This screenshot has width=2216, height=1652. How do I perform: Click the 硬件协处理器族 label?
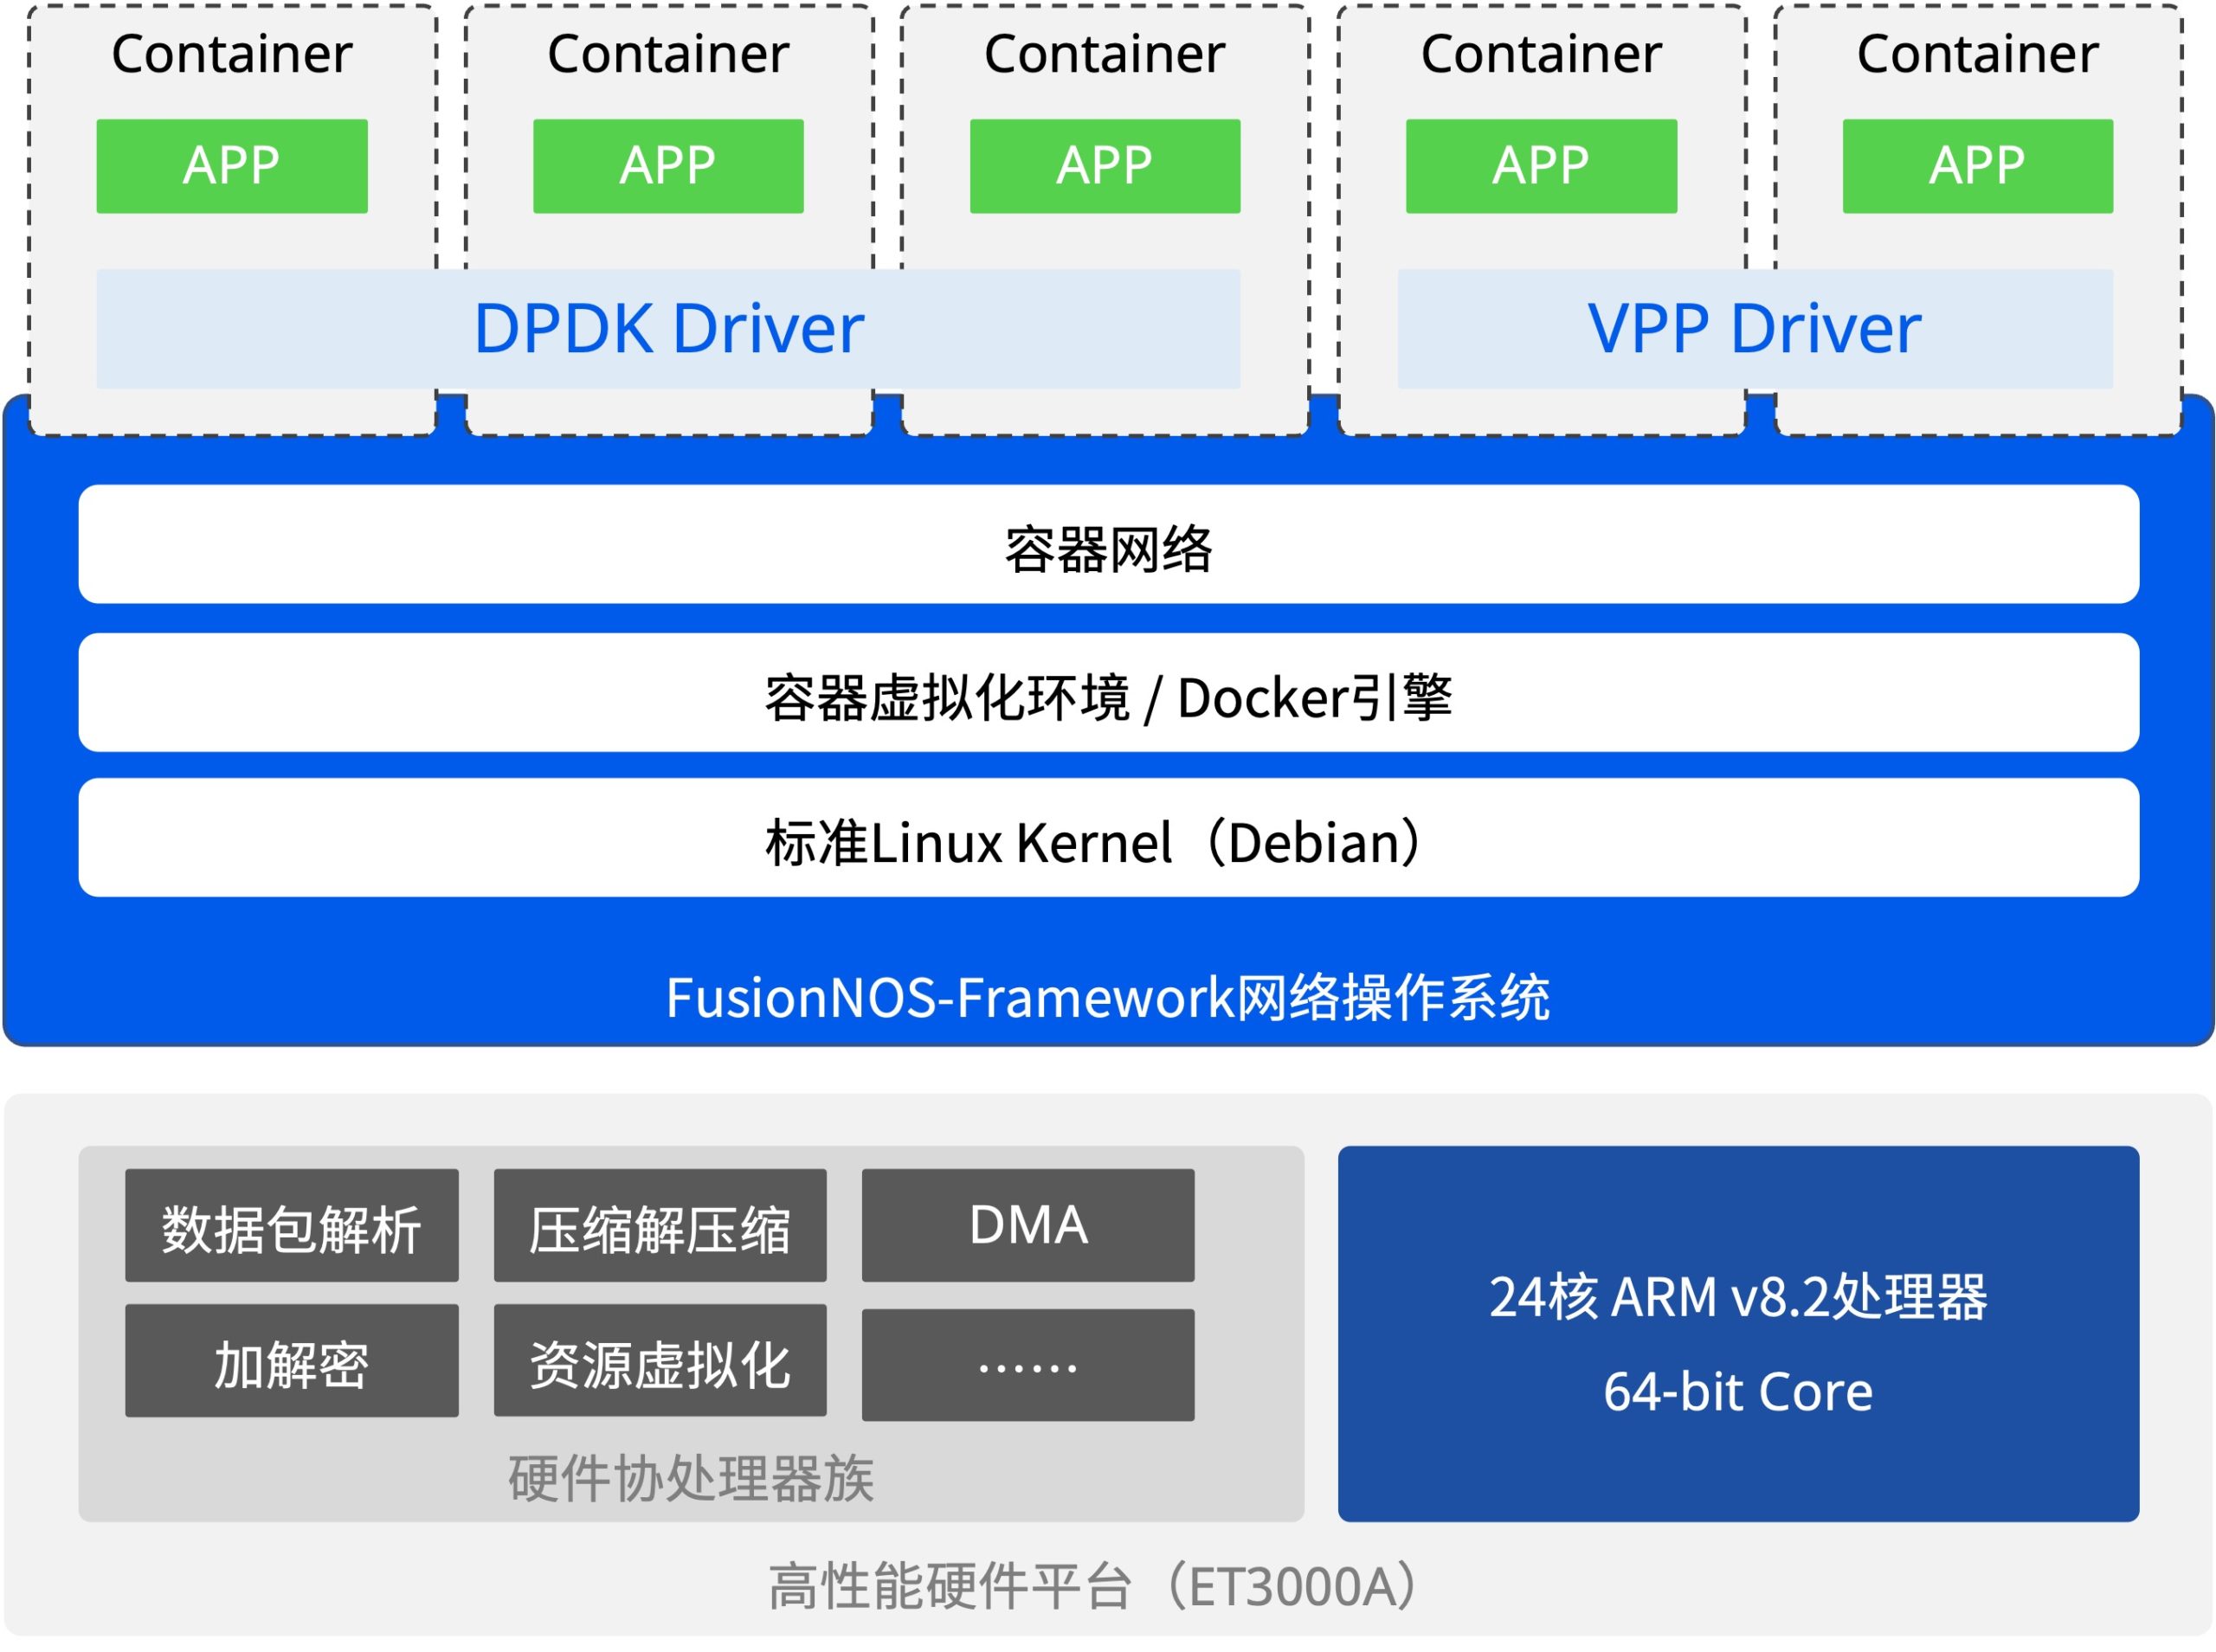[691, 1478]
